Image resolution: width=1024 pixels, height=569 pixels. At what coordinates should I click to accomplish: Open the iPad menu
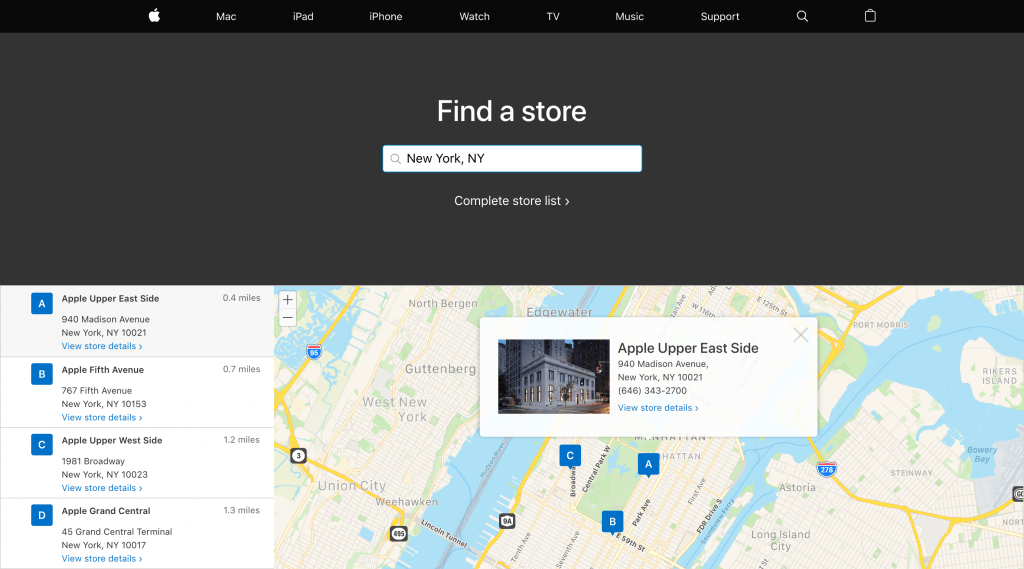(303, 16)
